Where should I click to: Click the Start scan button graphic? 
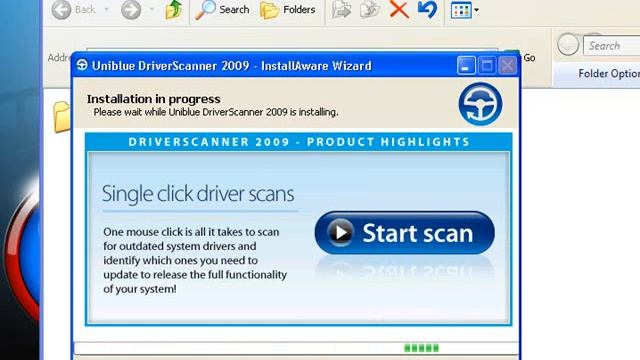point(404,233)
